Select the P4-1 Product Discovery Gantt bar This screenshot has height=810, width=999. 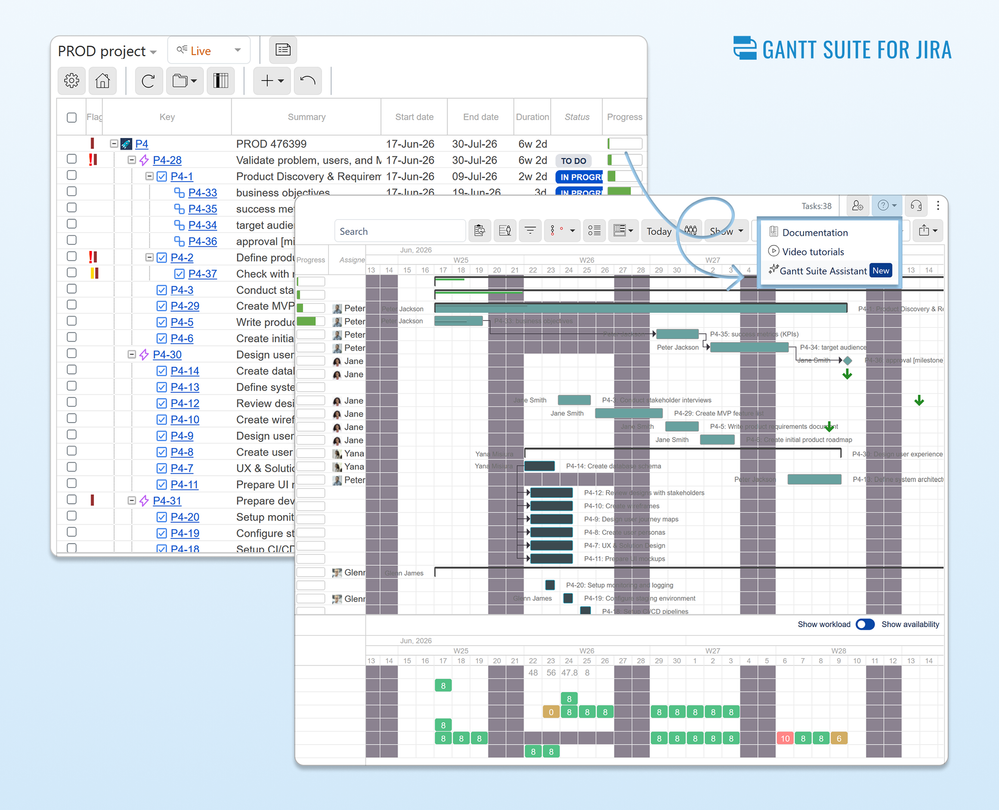pos(641,308)
